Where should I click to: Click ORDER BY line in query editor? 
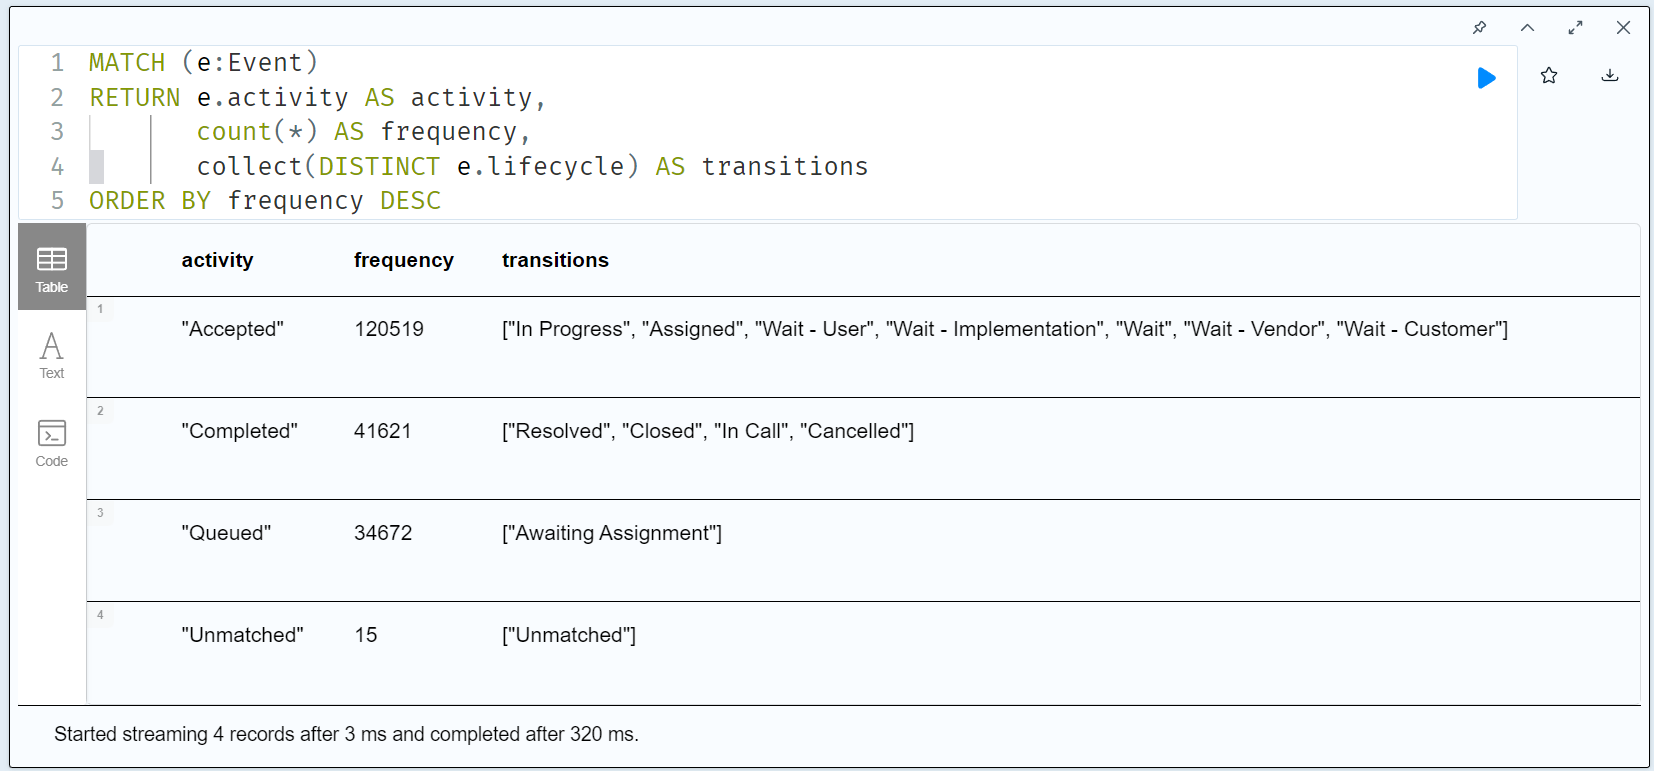click(x=265, y=201)
